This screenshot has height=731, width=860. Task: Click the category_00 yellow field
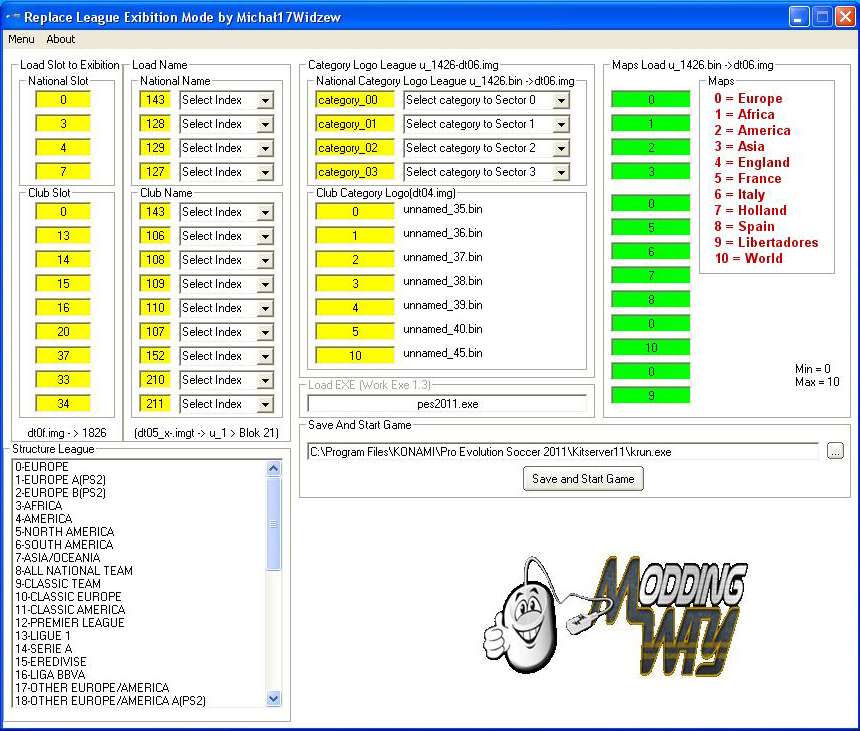[353, 100]
